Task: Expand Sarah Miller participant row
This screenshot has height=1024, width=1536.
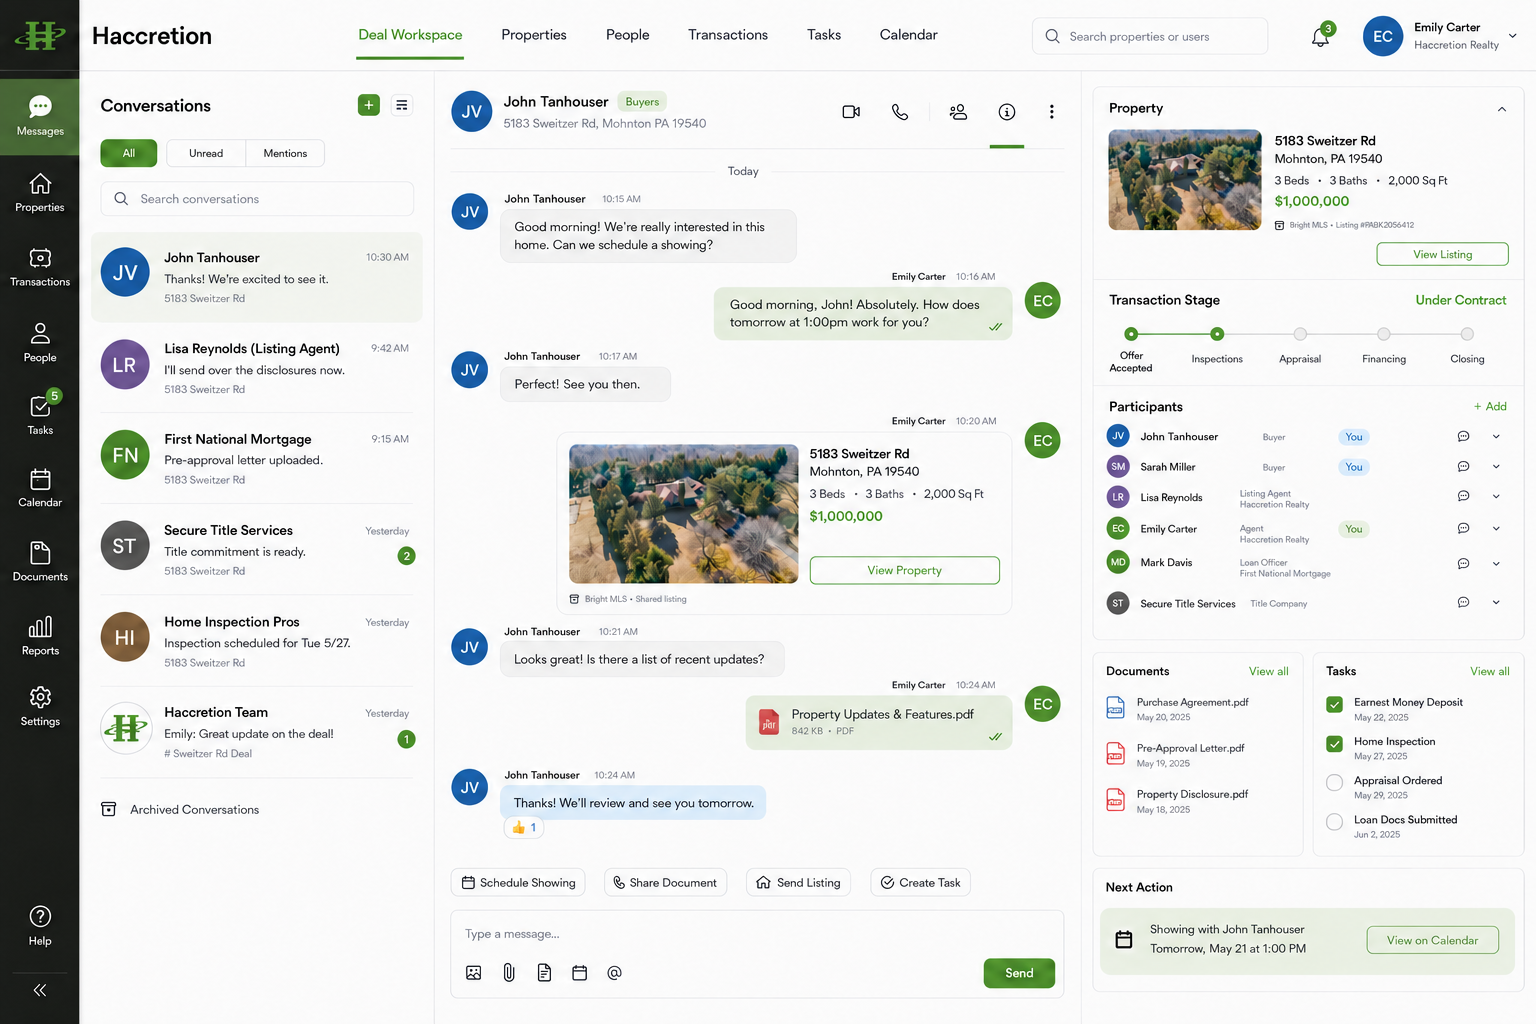Action: pos(1496,467)
